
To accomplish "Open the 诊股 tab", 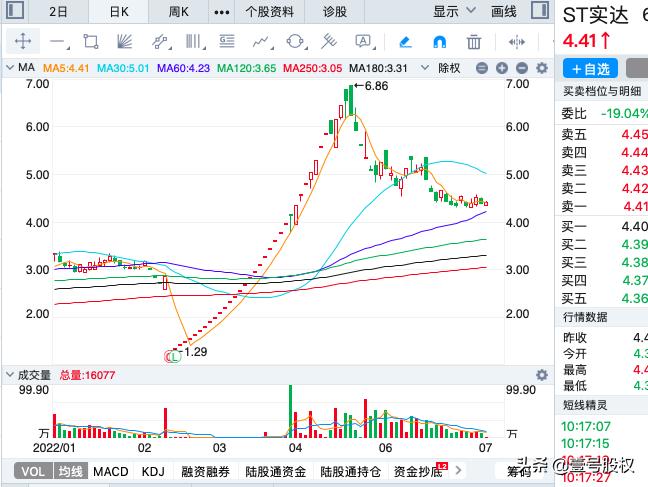I will coord(335,12).
